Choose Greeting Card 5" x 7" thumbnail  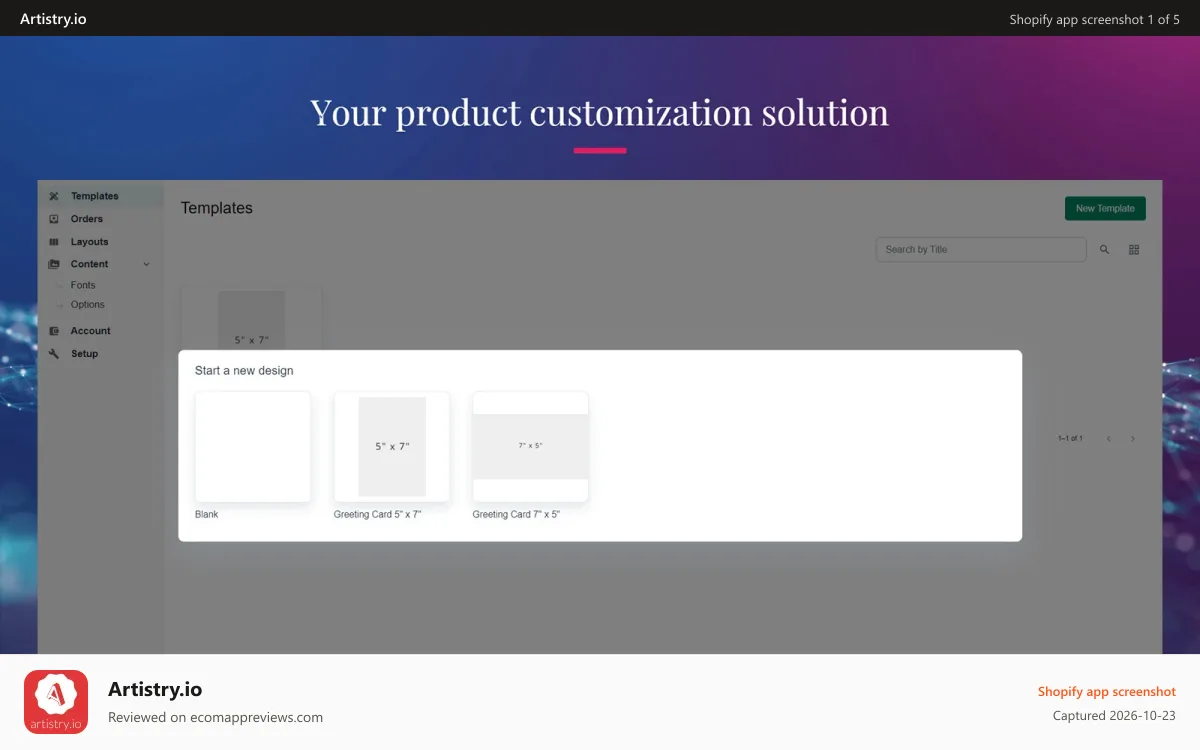click(x=392, y=447)
